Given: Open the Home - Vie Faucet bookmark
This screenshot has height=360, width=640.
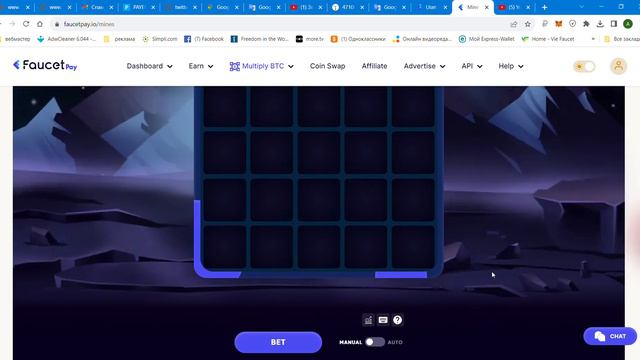Looking at the screenshot, I should pyautogui.click(x=548, y=39).
